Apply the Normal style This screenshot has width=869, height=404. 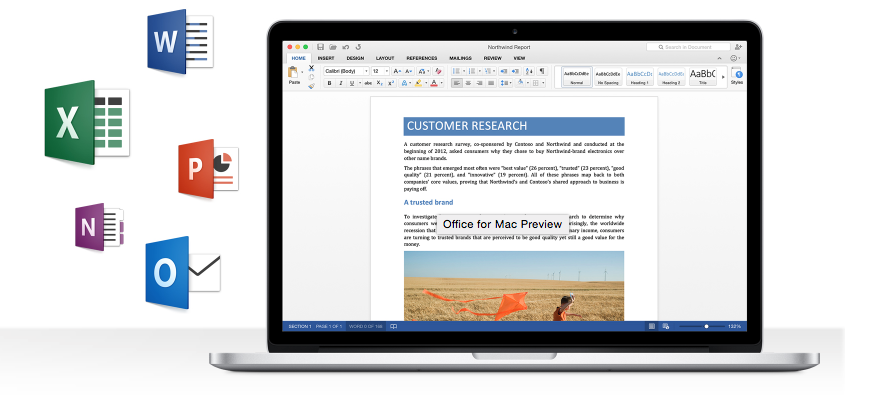[x=577, y=76]
